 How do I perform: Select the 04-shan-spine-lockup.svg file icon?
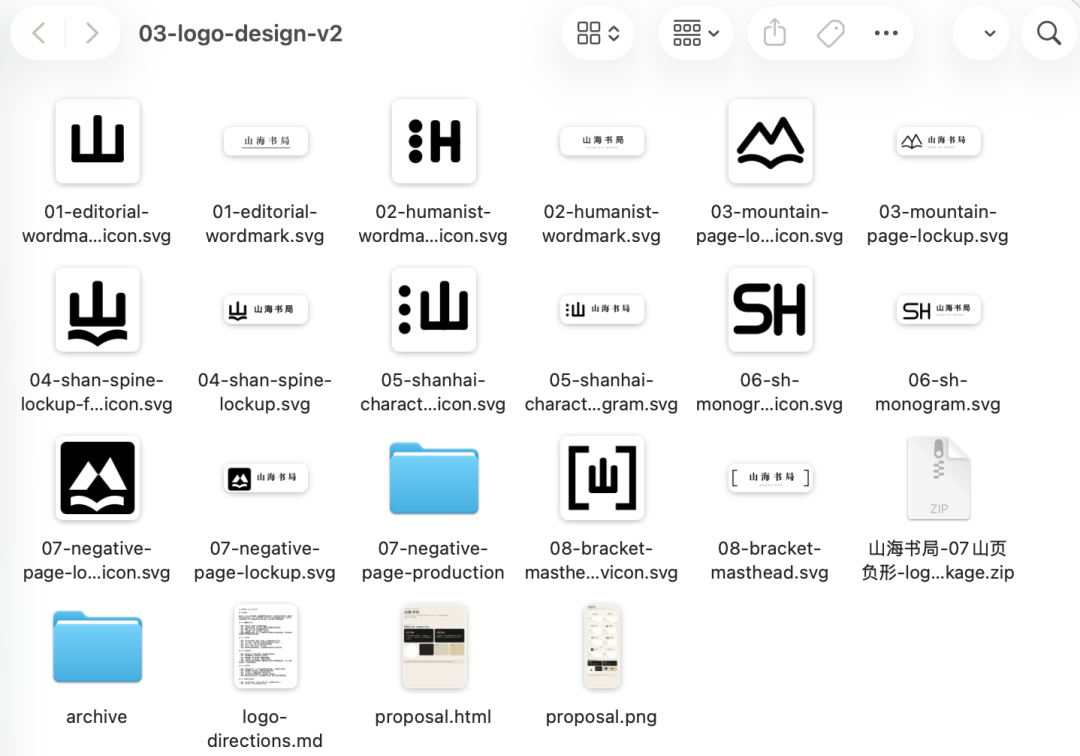265,309
